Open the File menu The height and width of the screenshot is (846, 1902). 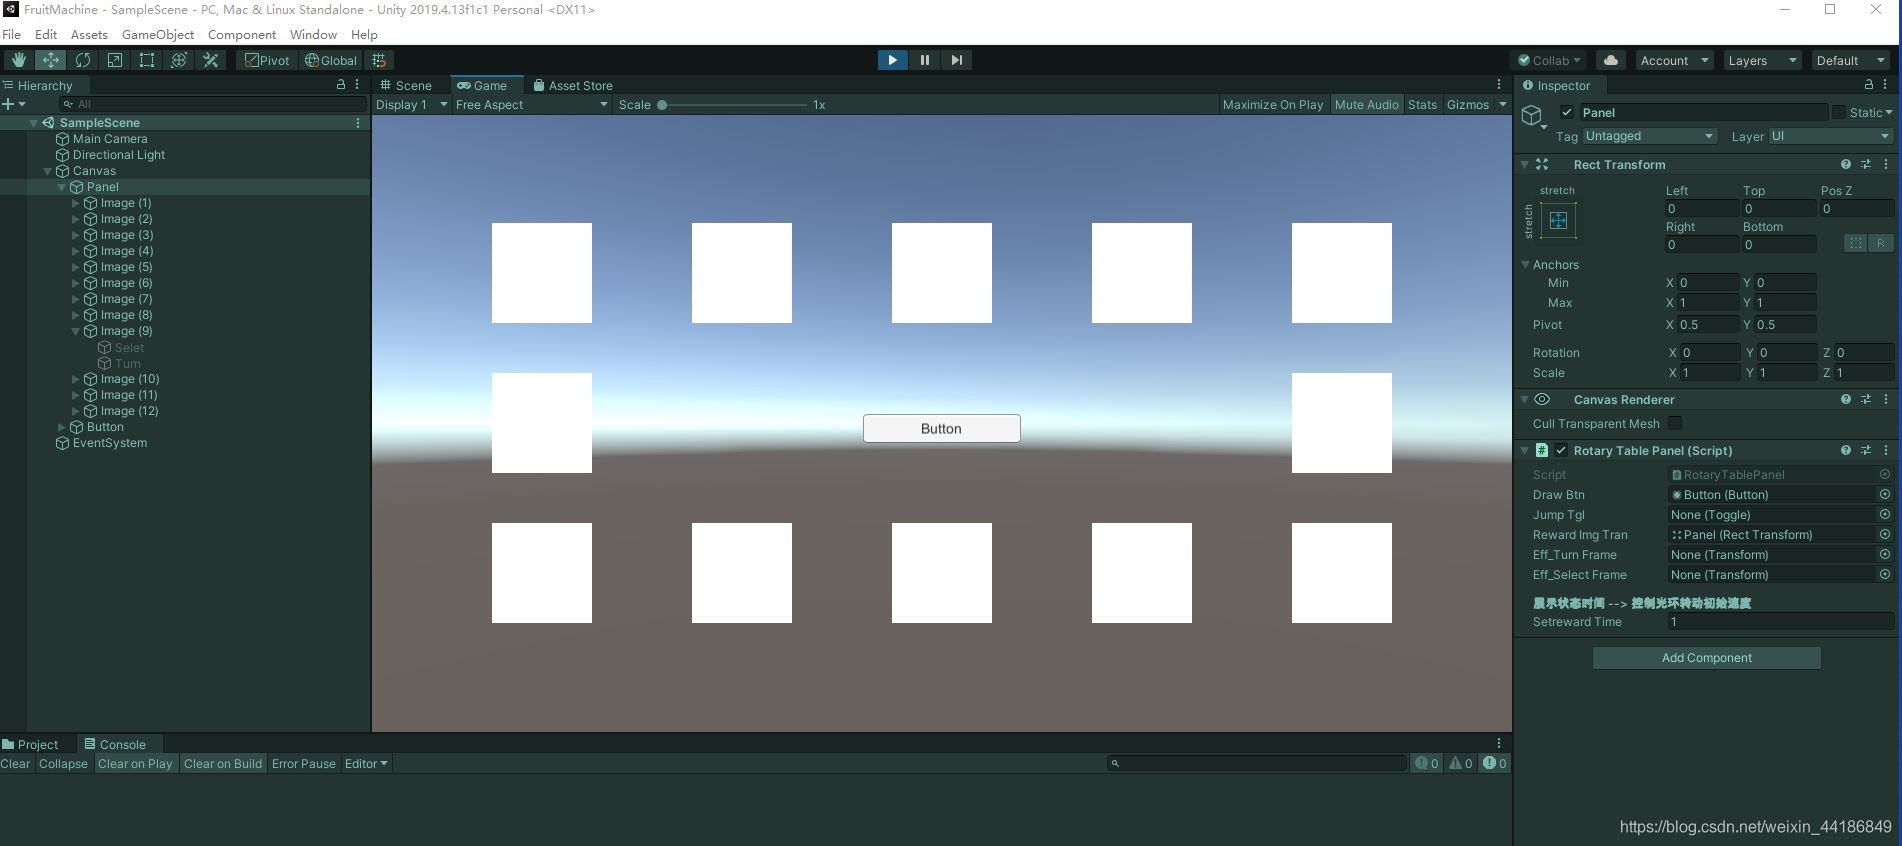(12, 34)
